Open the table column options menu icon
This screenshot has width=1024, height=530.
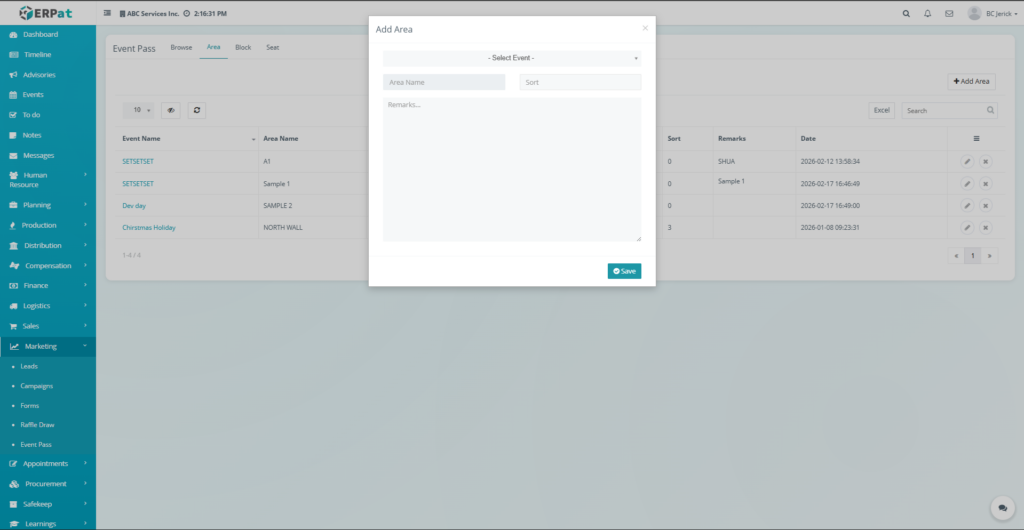(976, 138)
